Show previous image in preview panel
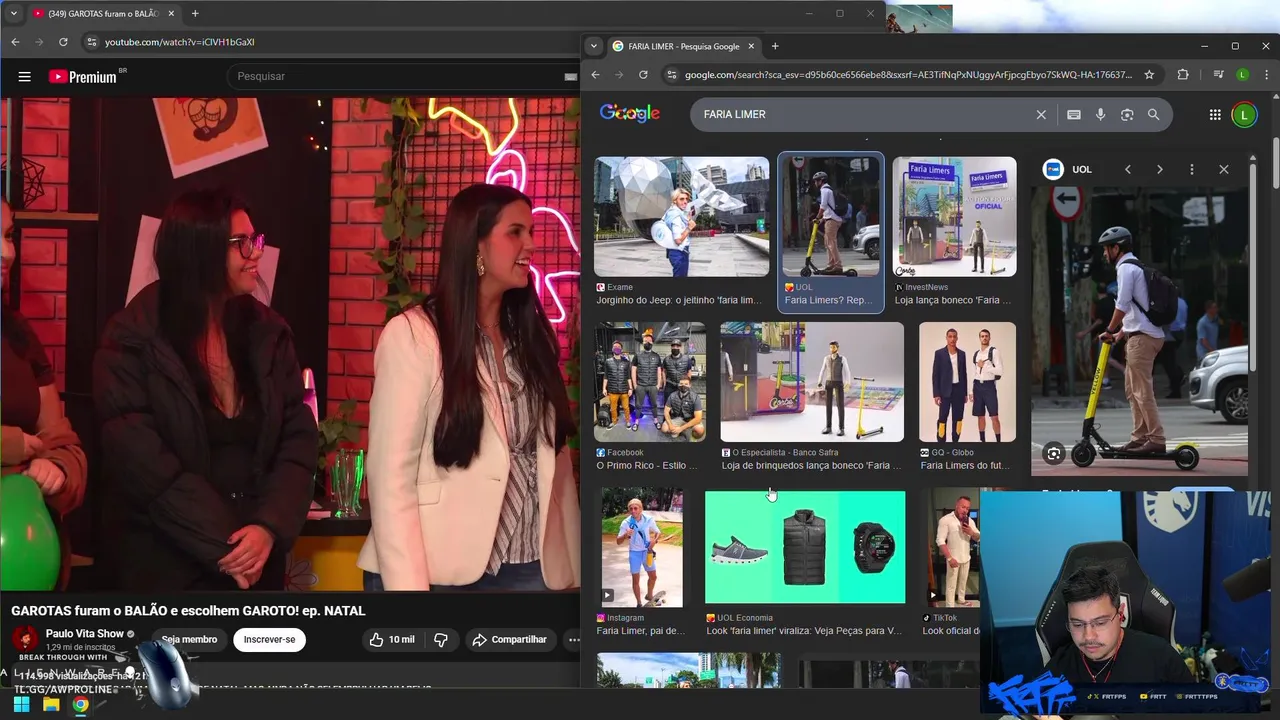Viewport: 1280px width, 720px height. click(x=1128, y=169)
